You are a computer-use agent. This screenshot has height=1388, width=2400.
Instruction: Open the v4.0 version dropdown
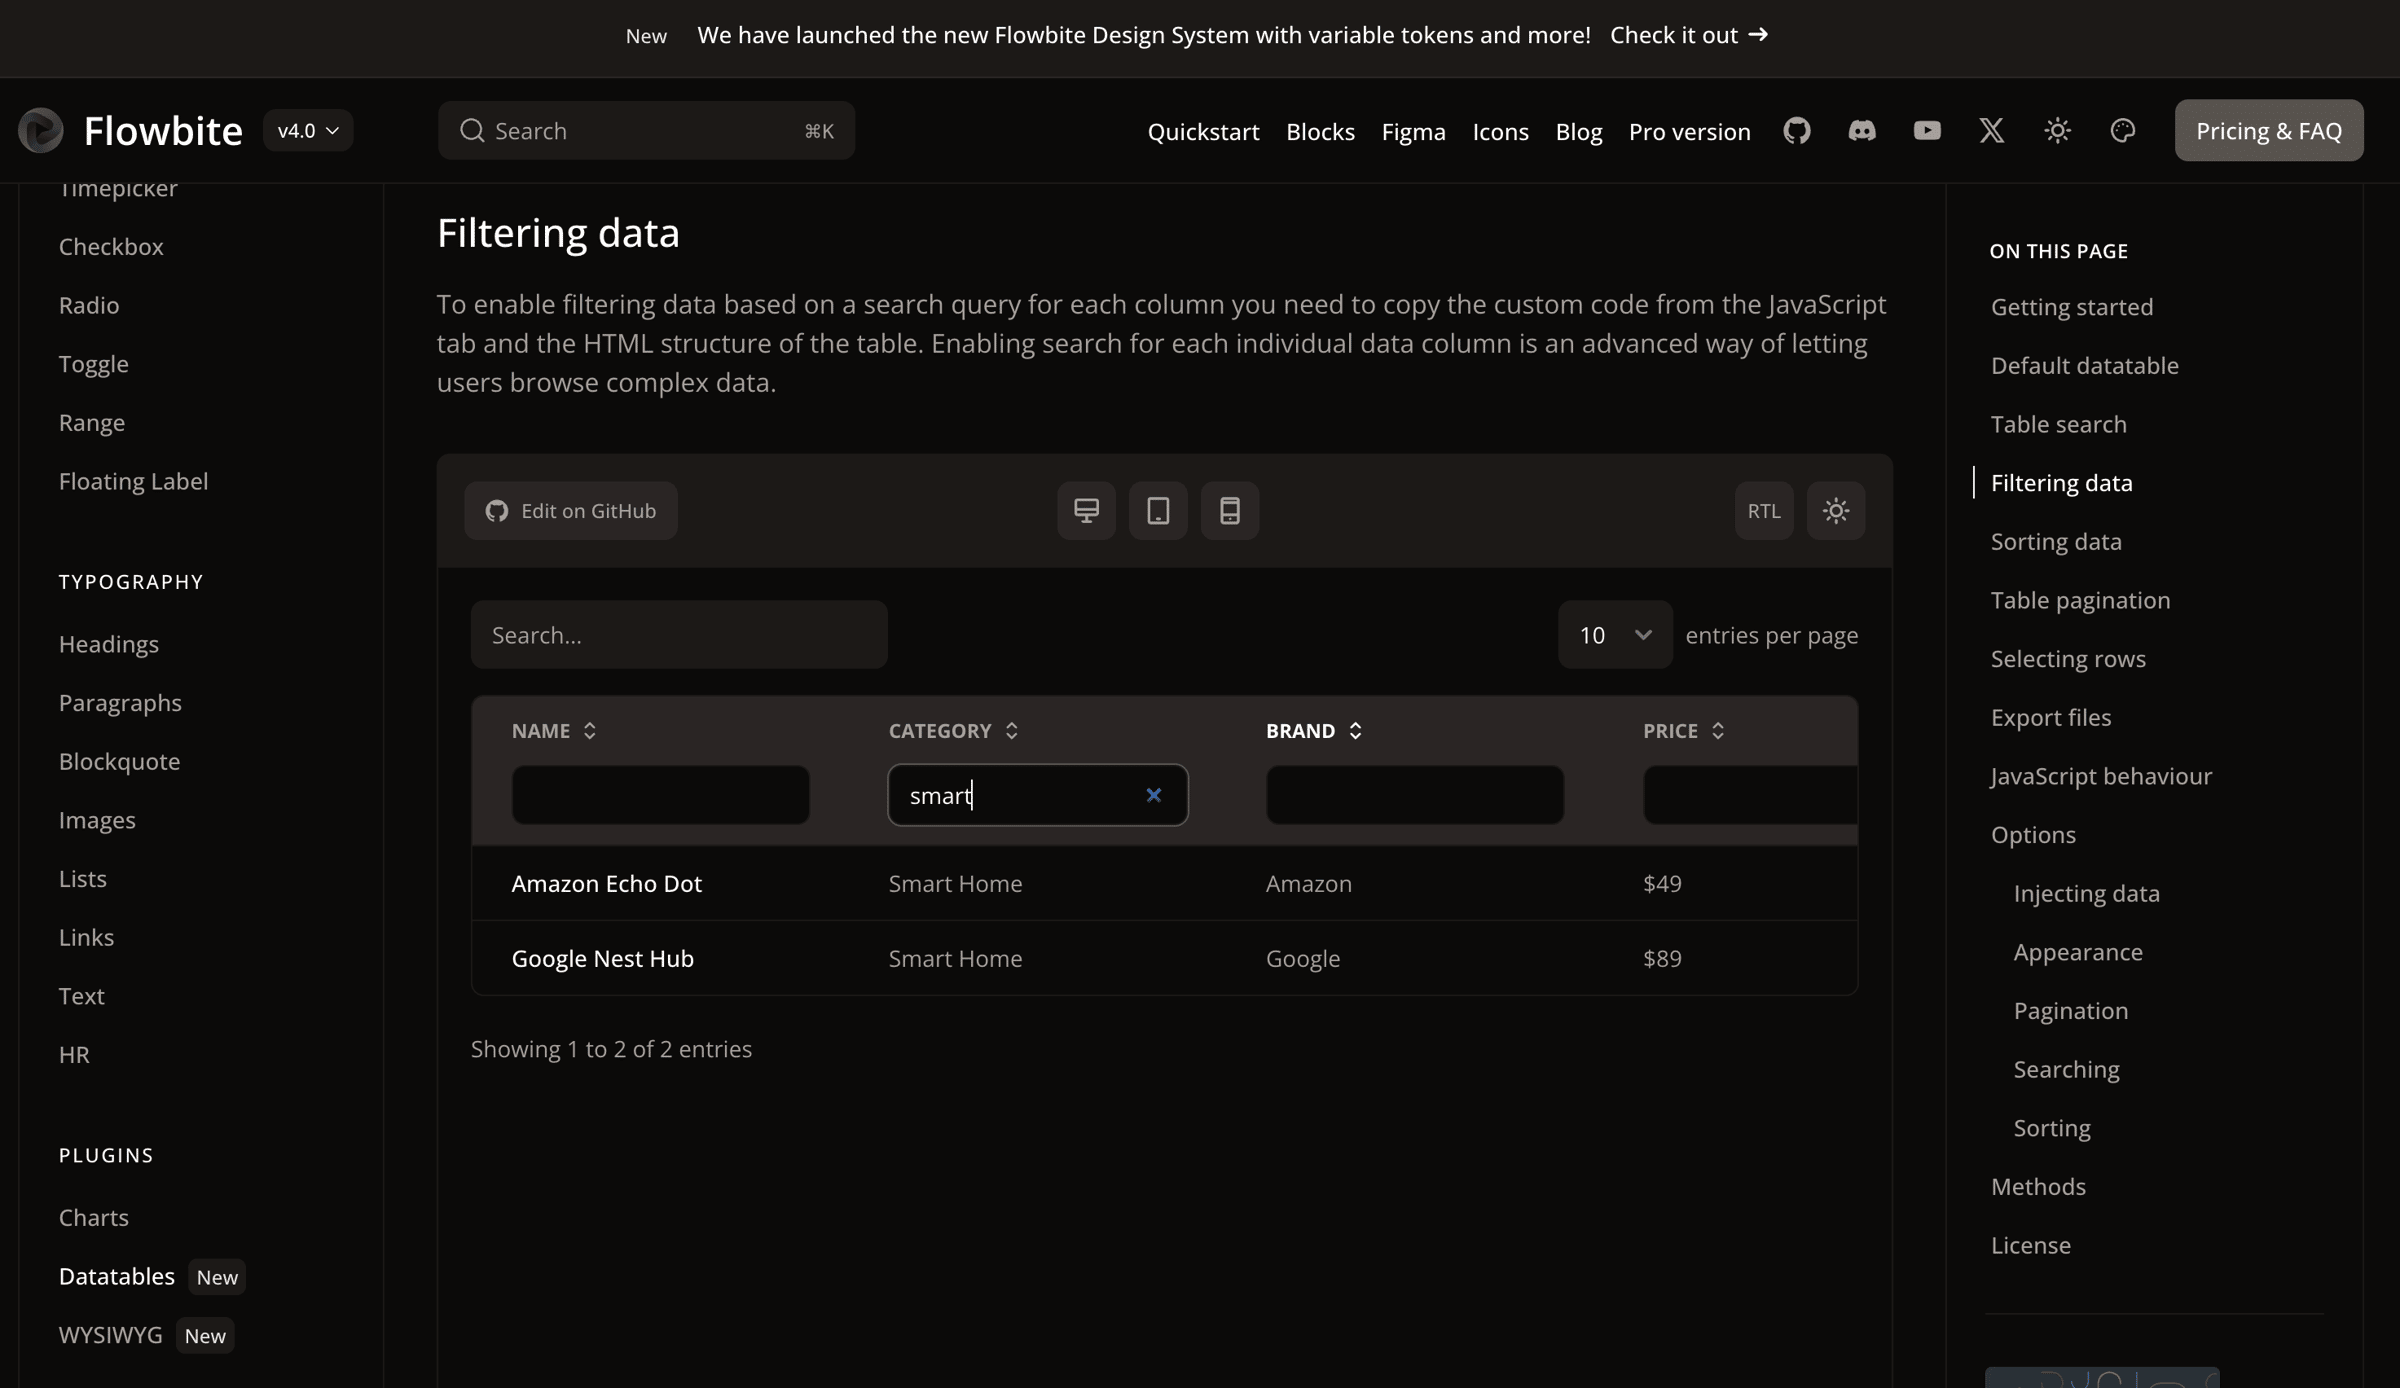308,131
